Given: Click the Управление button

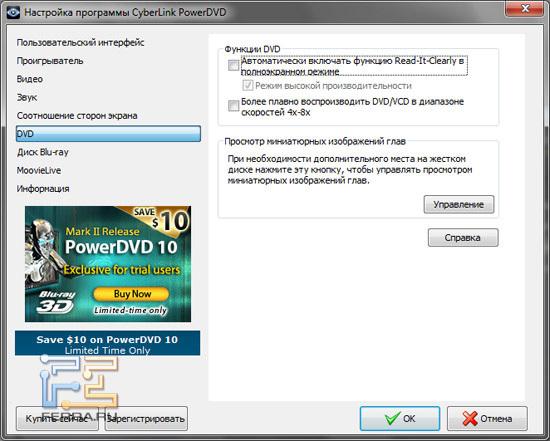Looking at the screenshot, I should click(x=459, y=205).
